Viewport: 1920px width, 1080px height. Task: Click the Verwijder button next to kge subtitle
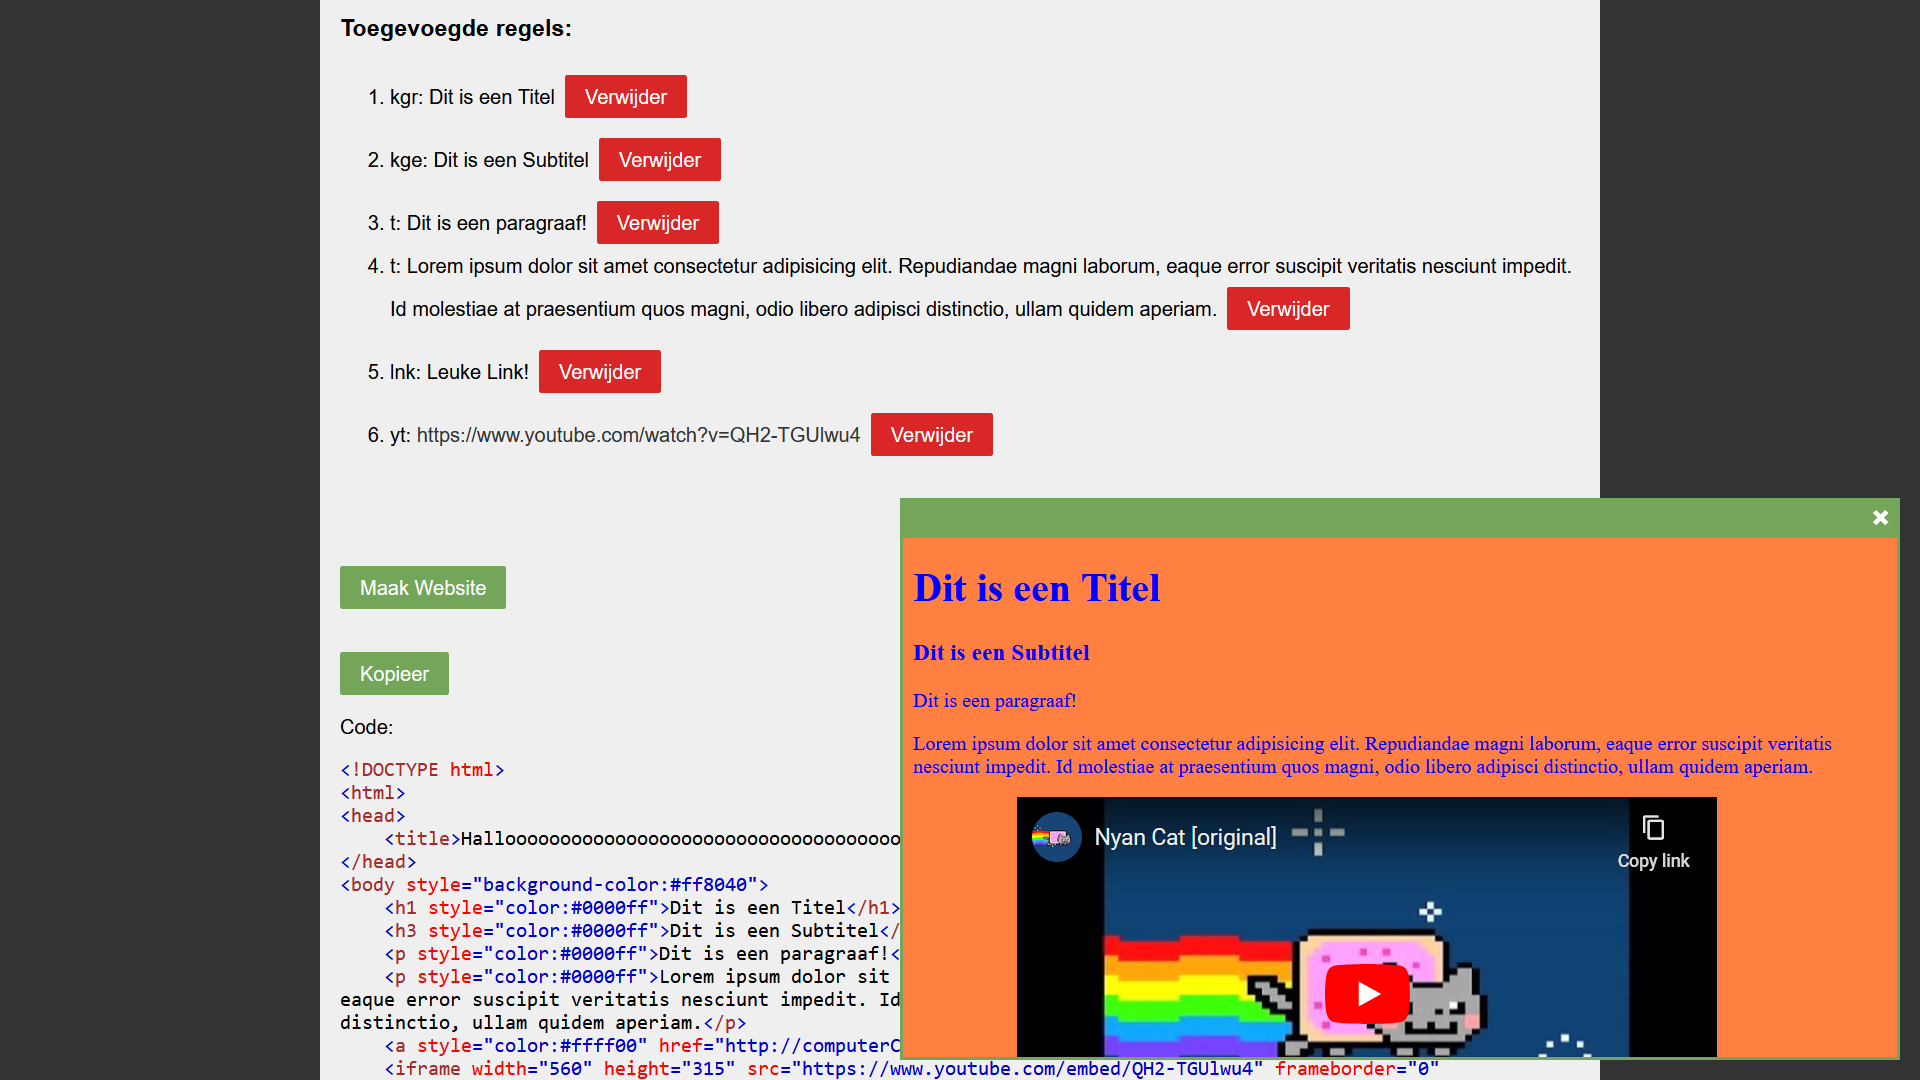[x=659, y=158]
